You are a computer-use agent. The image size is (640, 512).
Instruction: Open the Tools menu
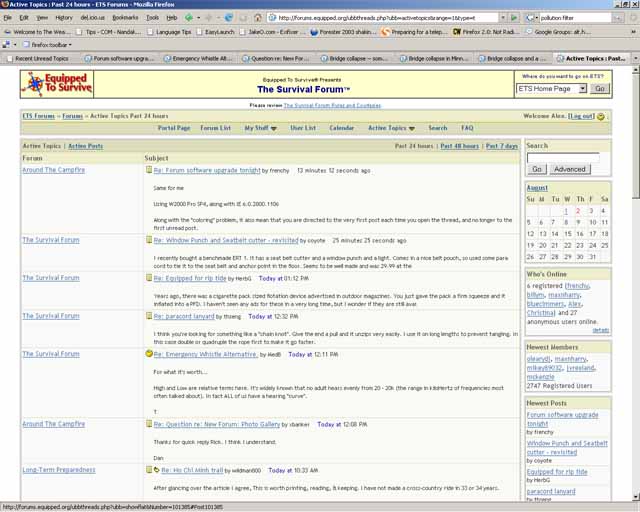(x=152, y=18)
